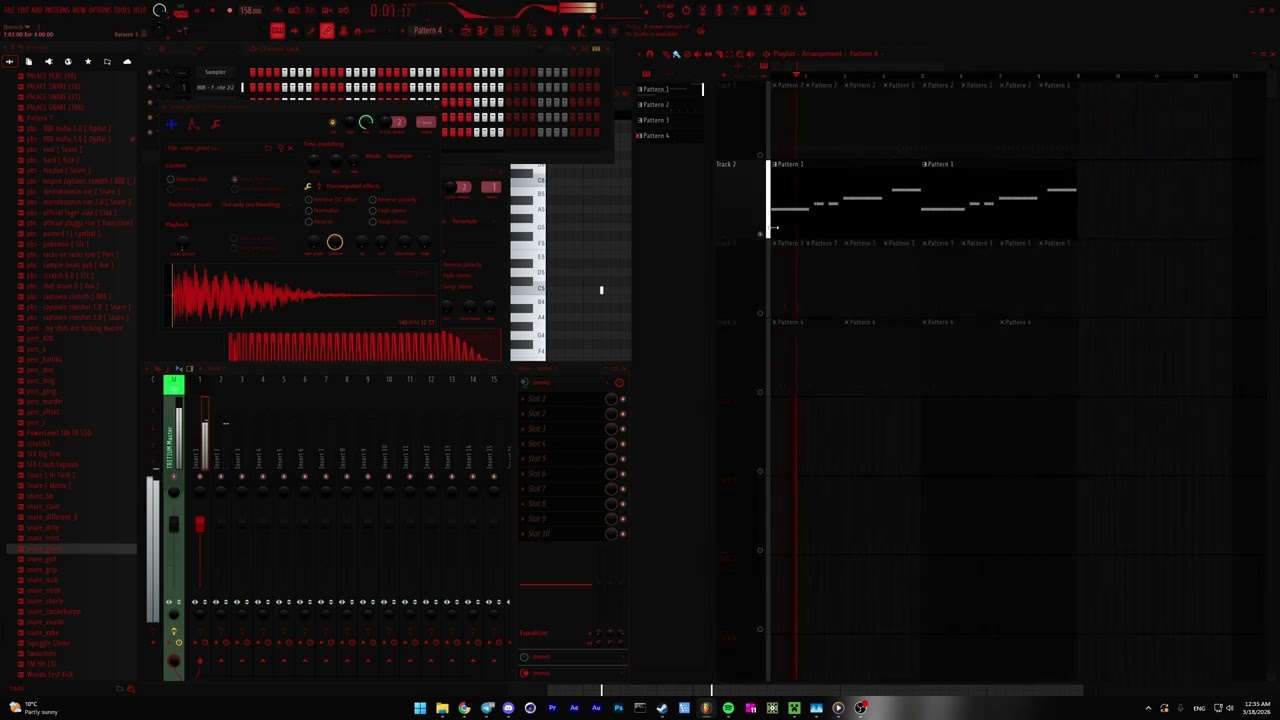This screenshot has height=720, width=1280.
Task: Select the Sampler channel button
Action: (x=216, y=72)
